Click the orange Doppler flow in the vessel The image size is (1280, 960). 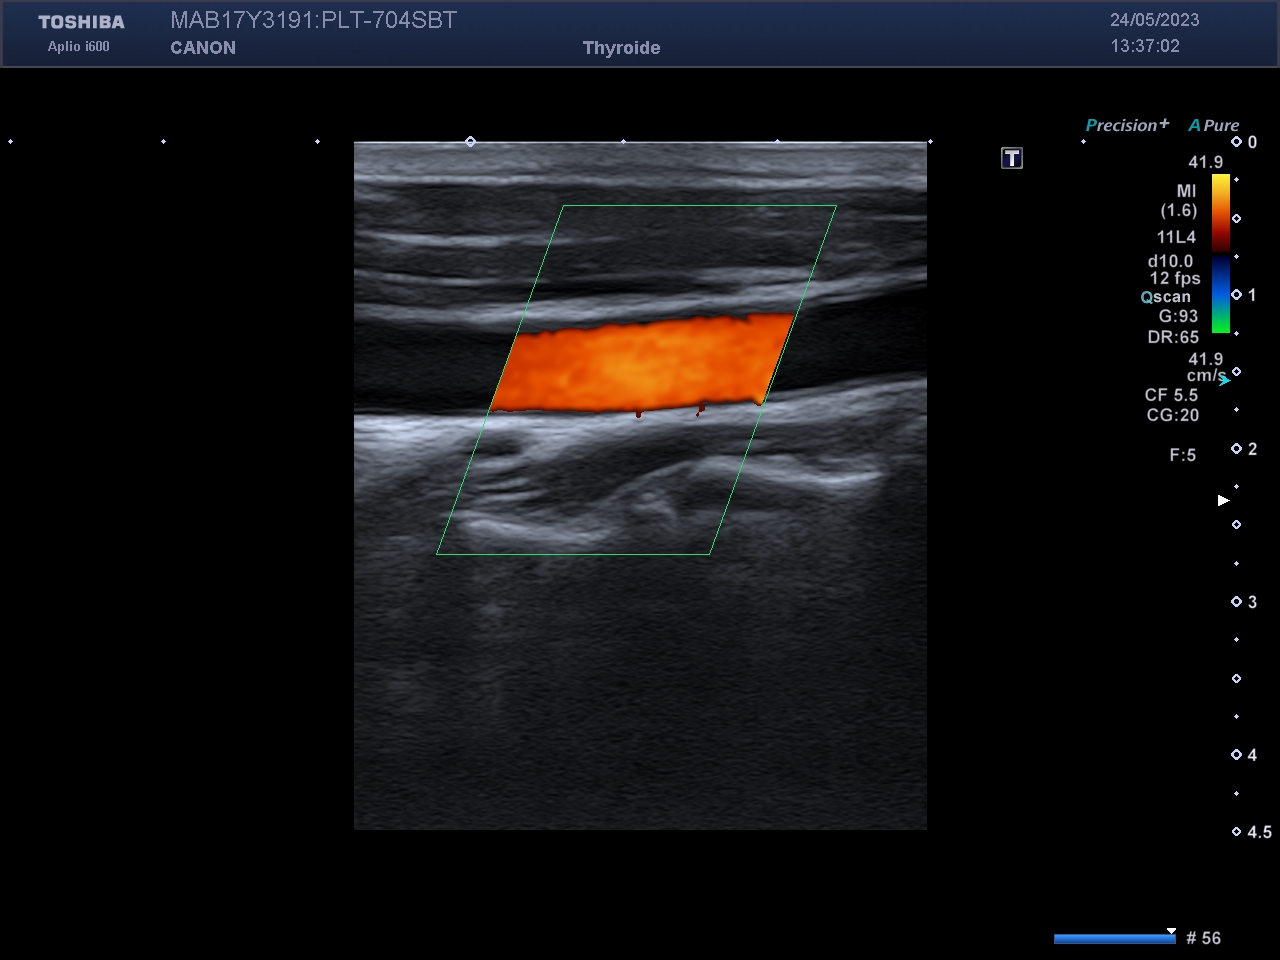tap(640, 365)
